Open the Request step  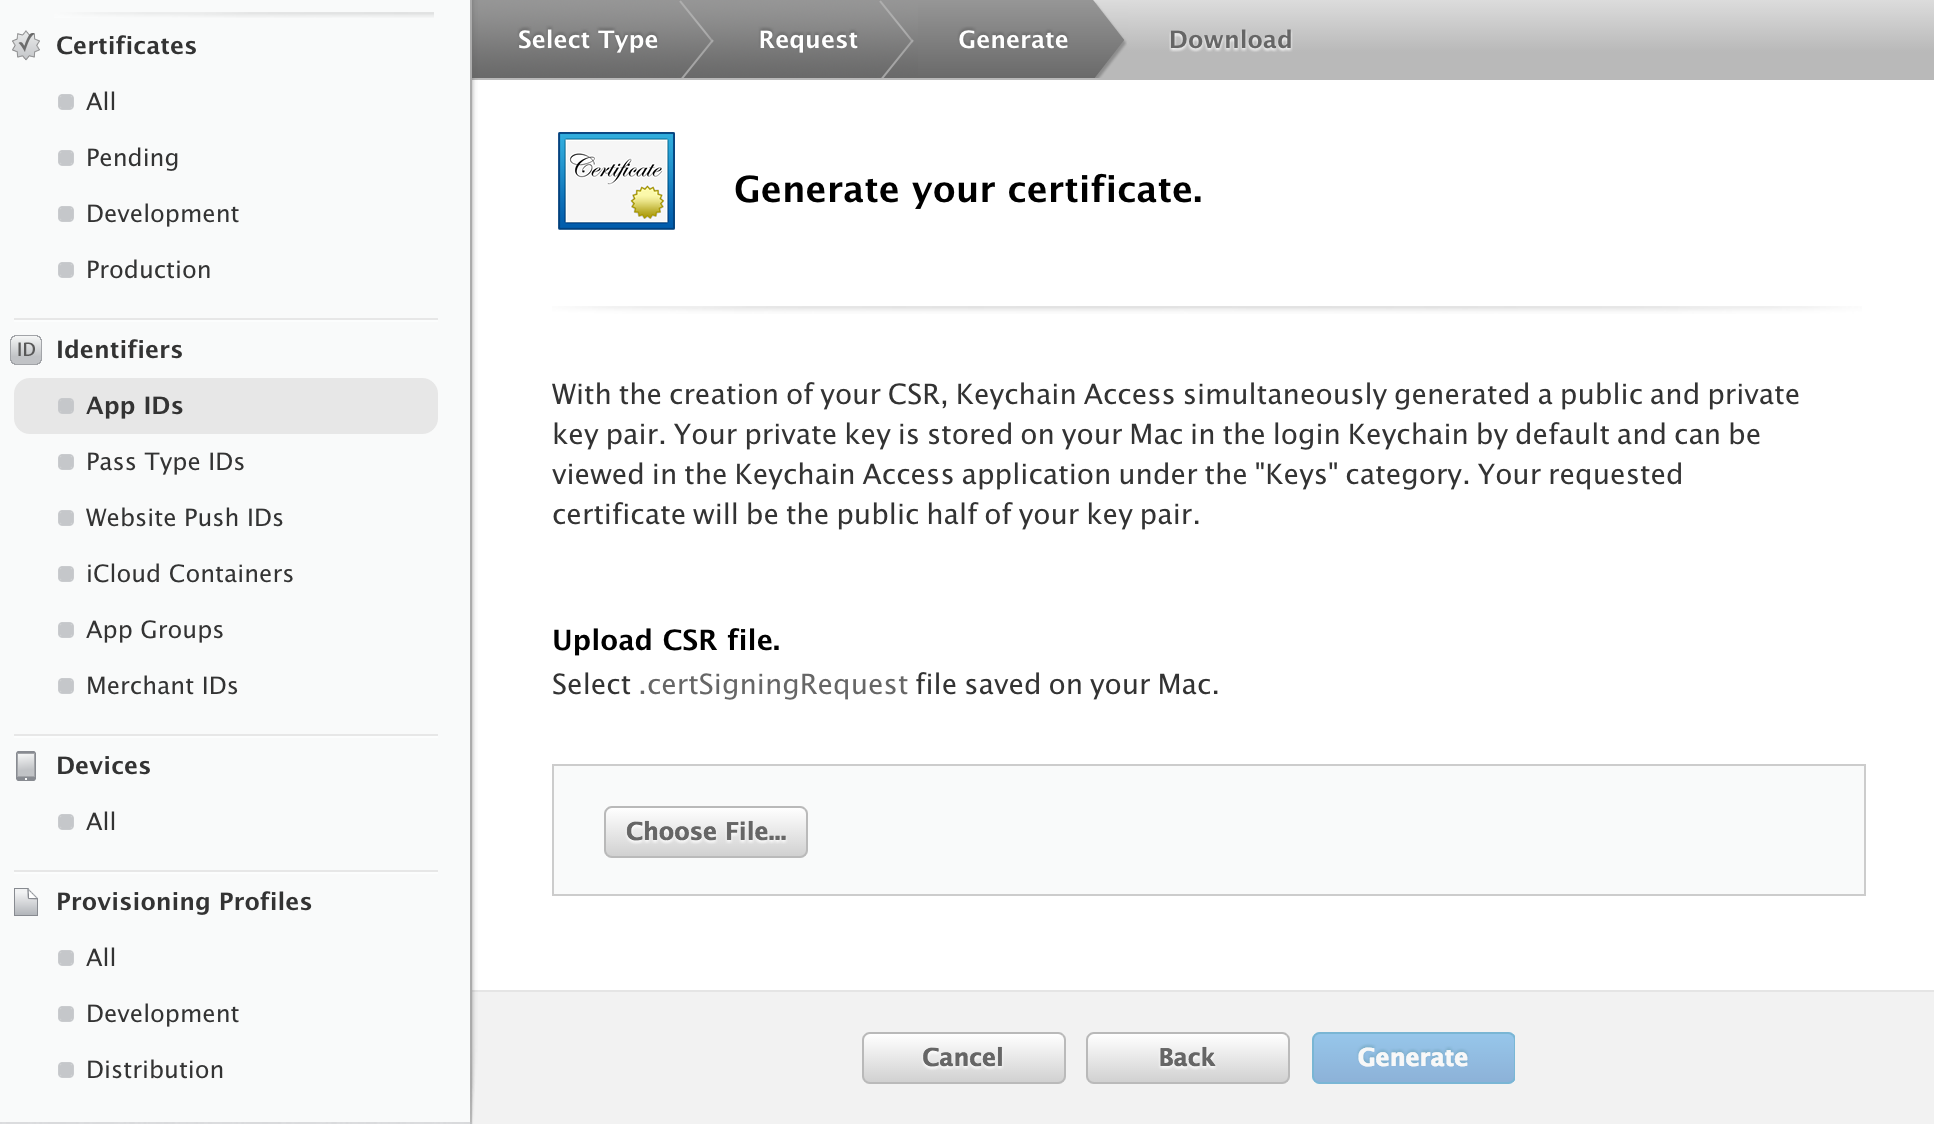click(807, 40)
